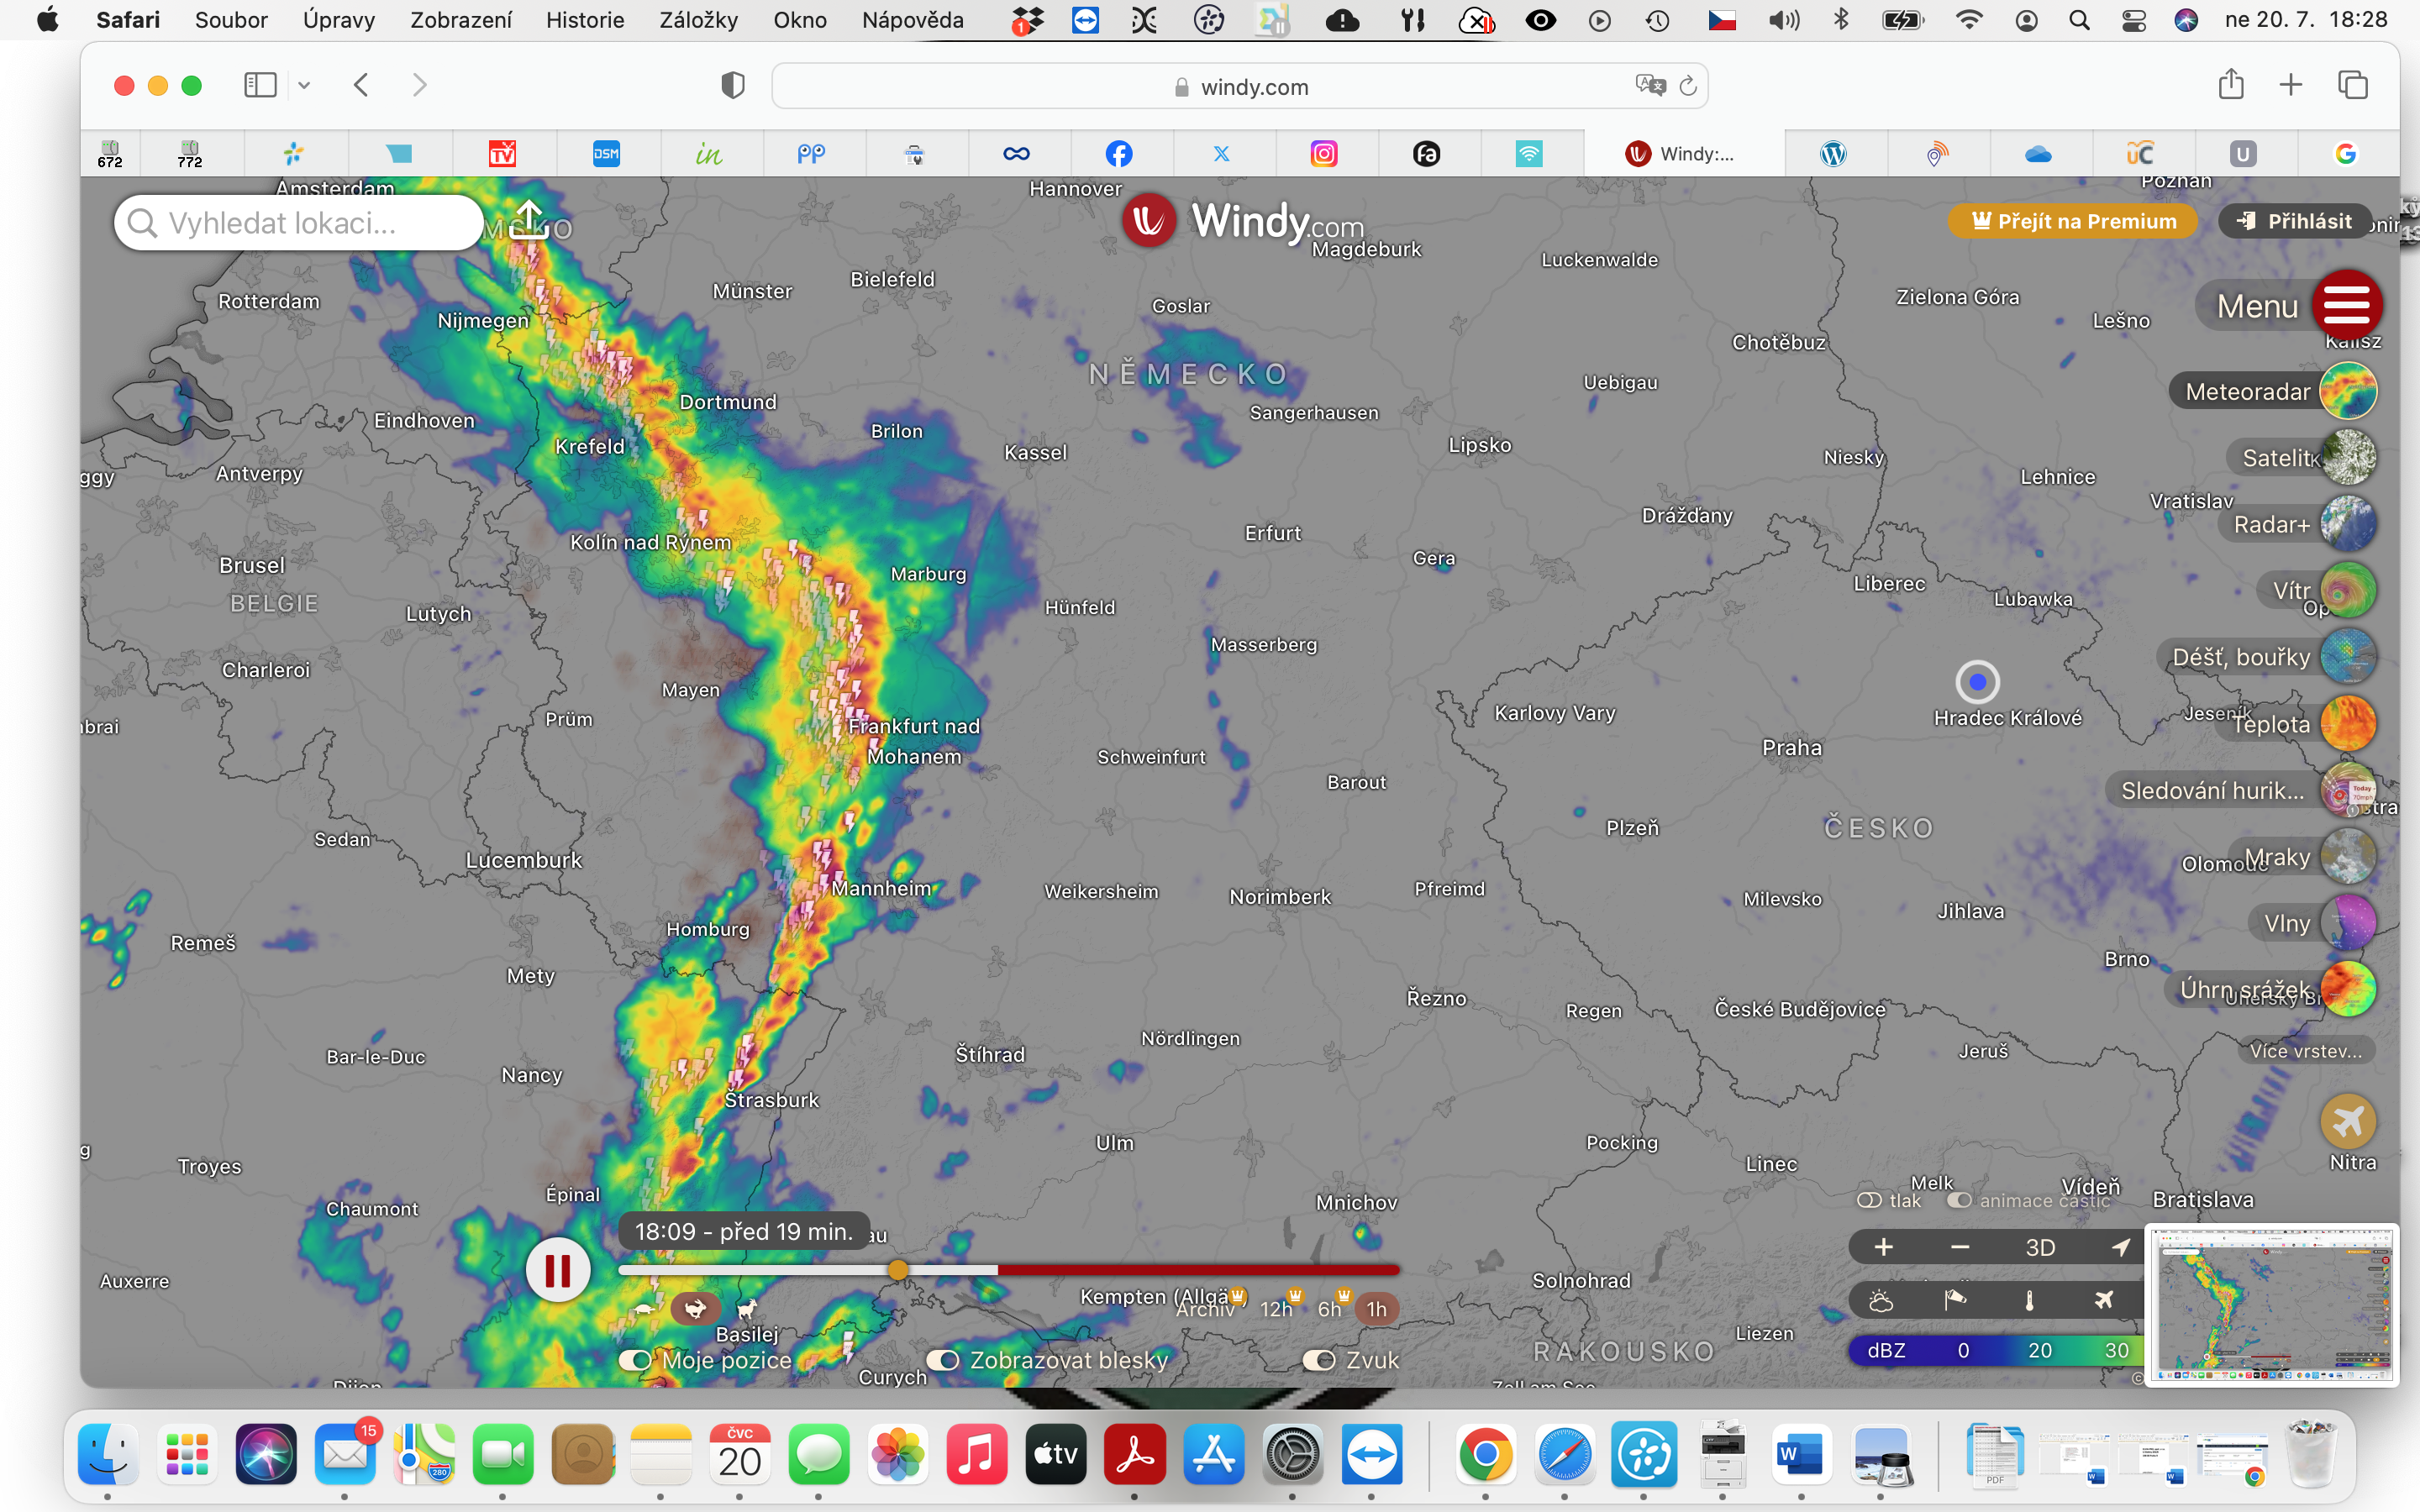Image resolution: width=2420 pixels, height=1512 pixels.
Task: Click the Vyhledat lokaci search field
Action: click(x=299, y=222)
